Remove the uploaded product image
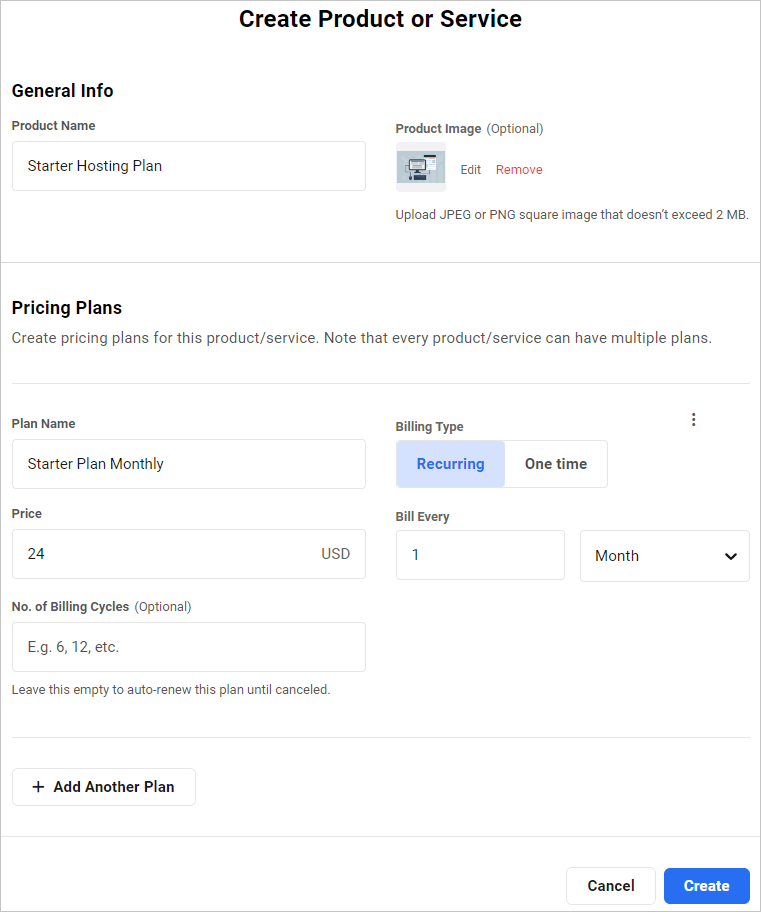The image size is (761, 912). pyautogui.click(x=518, y=169)
